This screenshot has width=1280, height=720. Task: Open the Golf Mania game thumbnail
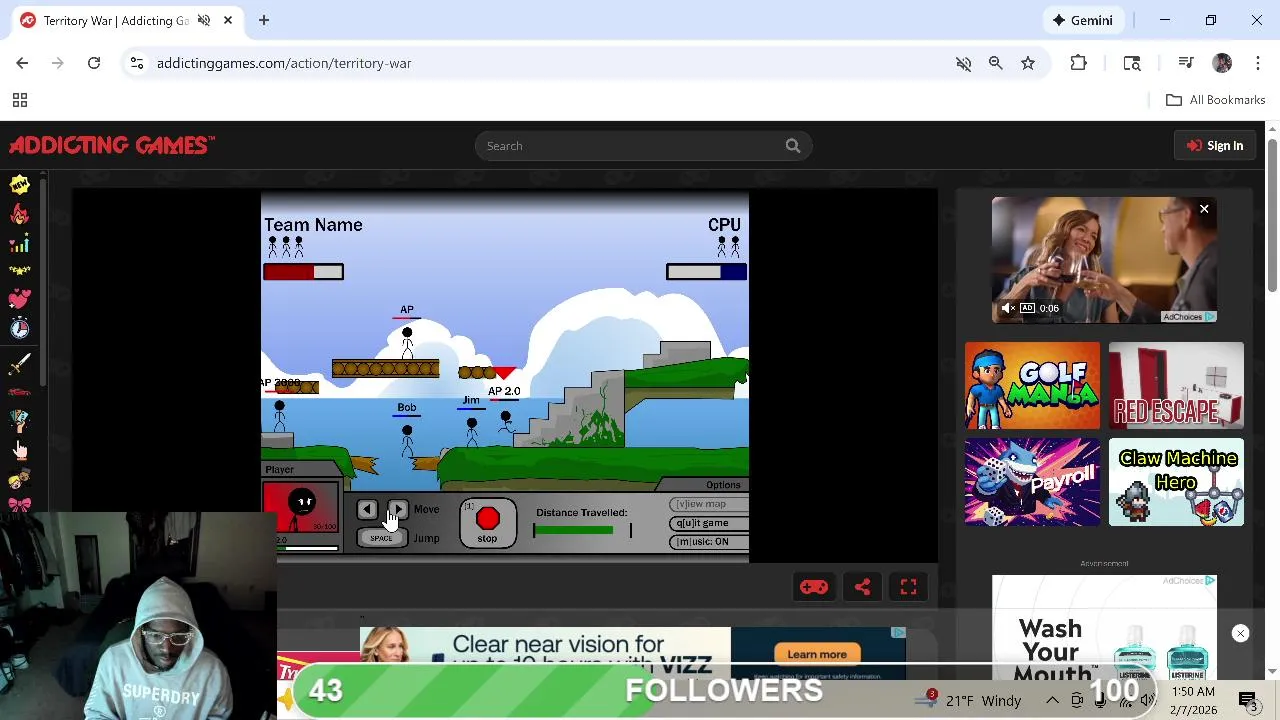click(x=1032, y=386)
